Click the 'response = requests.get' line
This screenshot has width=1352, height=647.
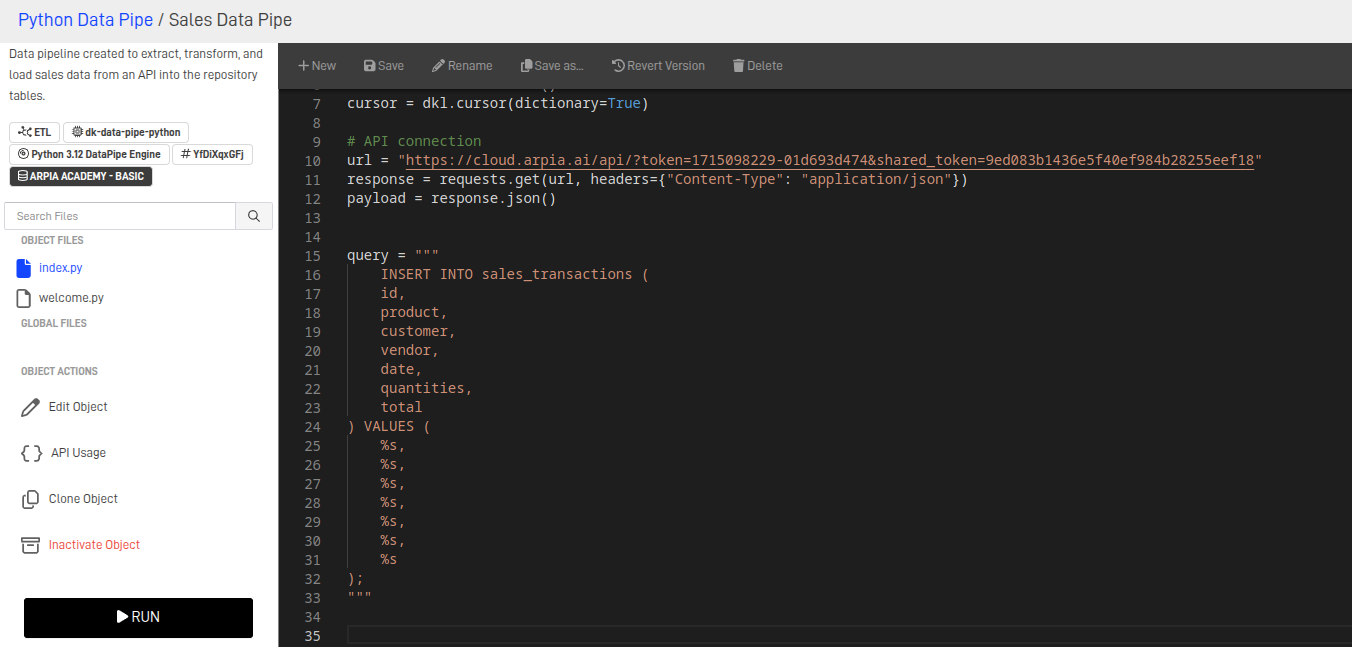[657, 179]
